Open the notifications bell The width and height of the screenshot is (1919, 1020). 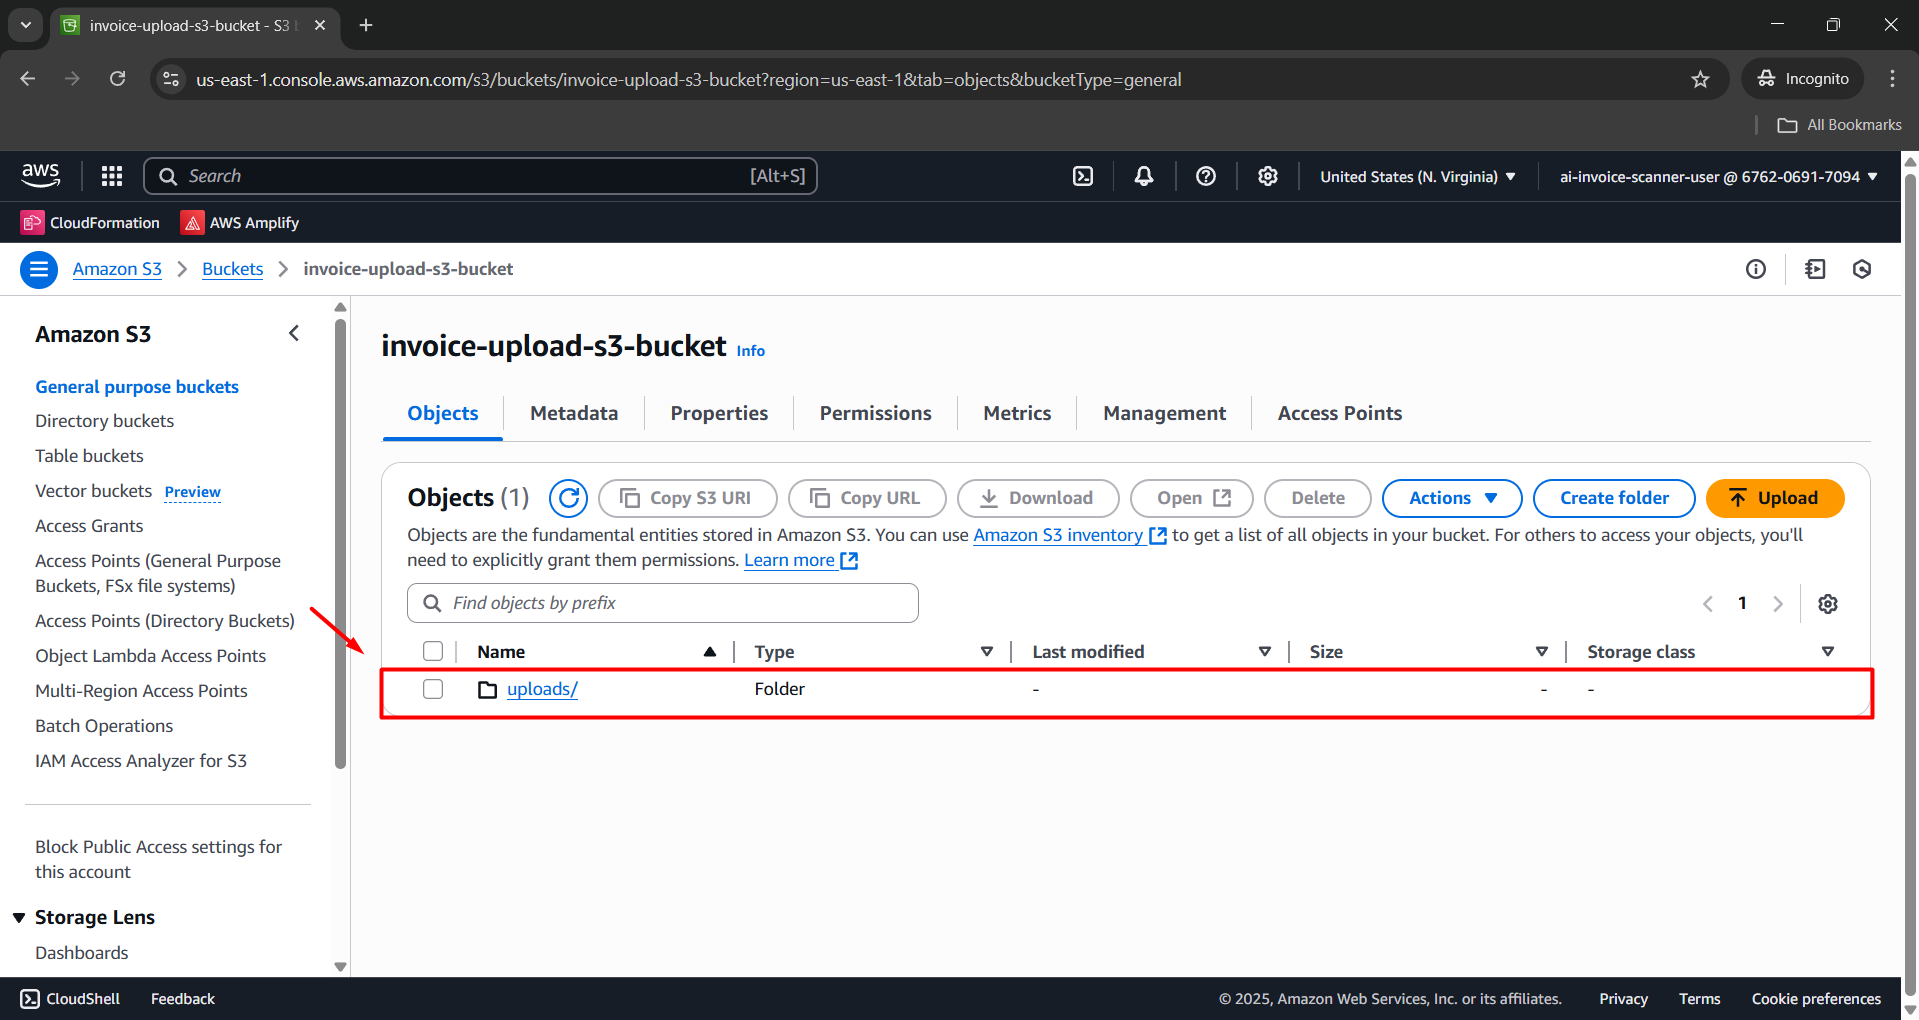pyautogui.click(x=1144, y=176)
